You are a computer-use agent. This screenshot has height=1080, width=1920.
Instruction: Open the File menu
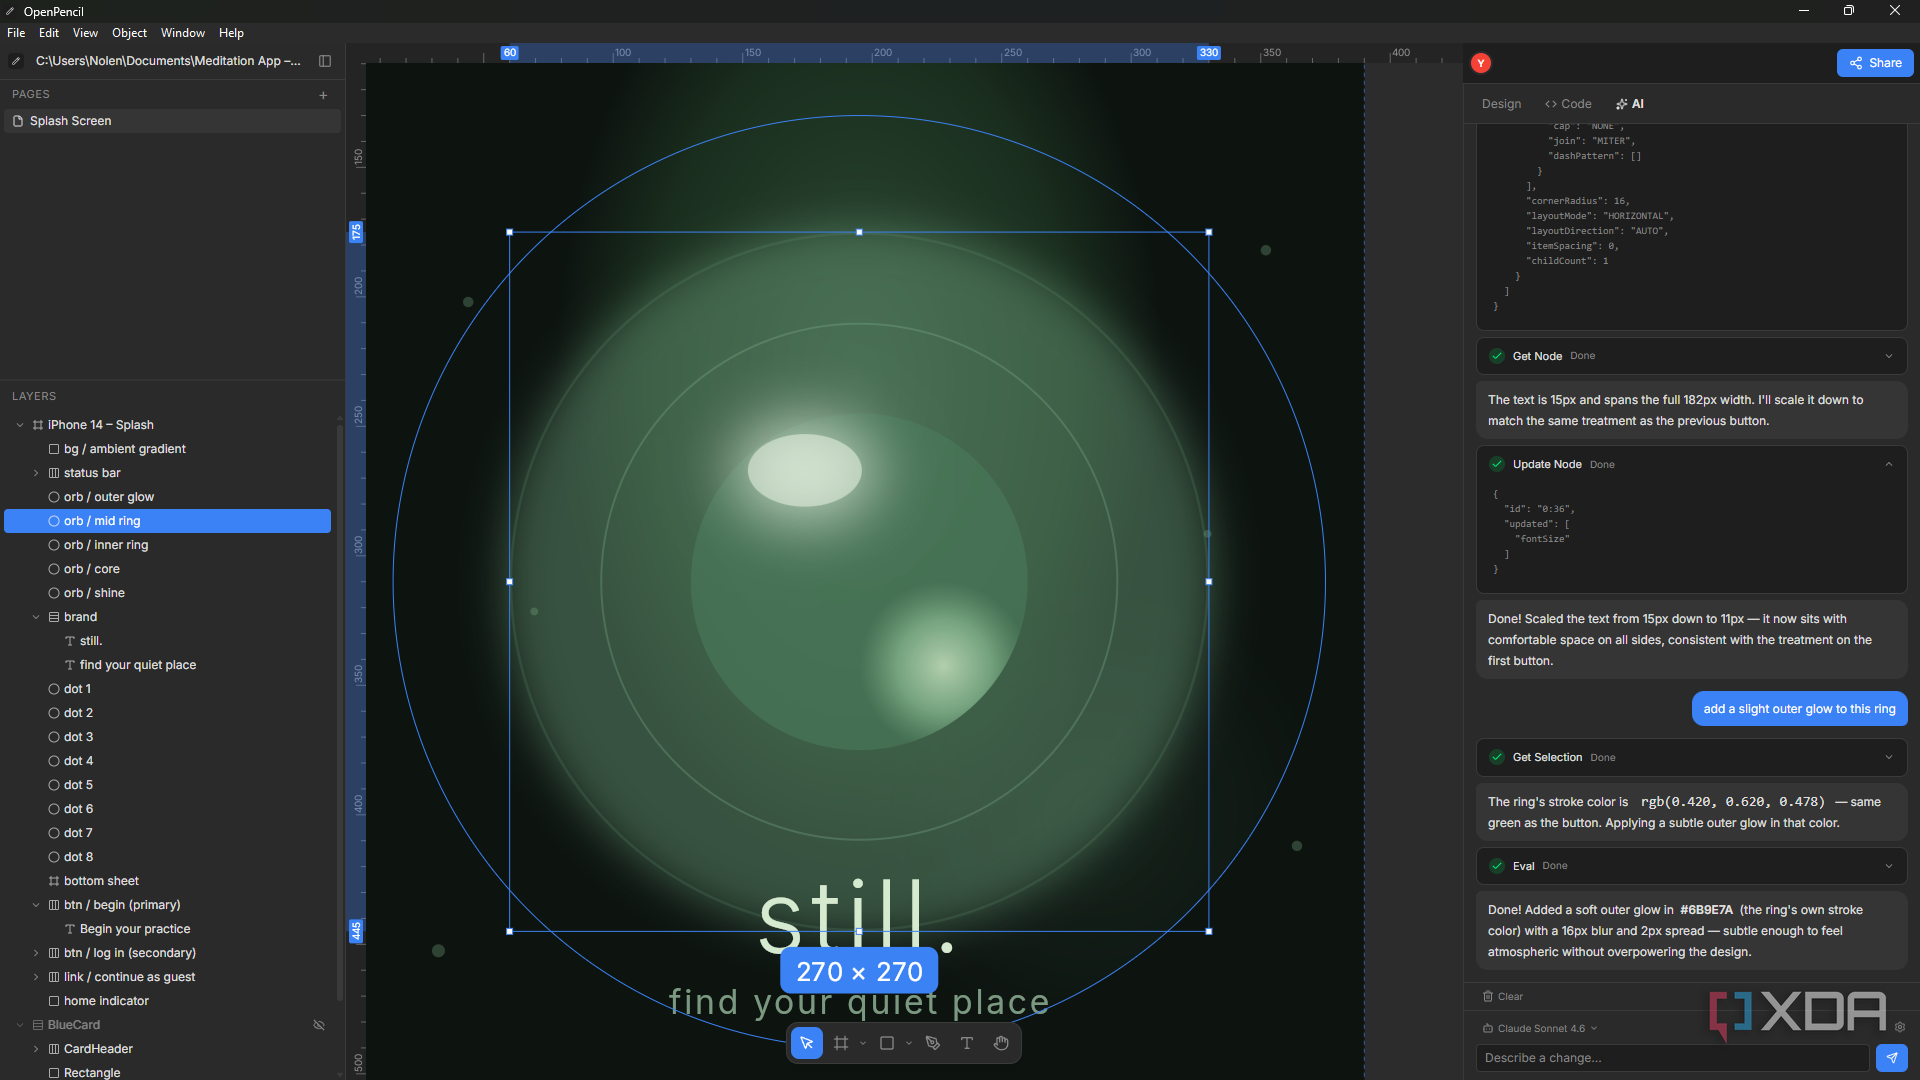[16, 33]
